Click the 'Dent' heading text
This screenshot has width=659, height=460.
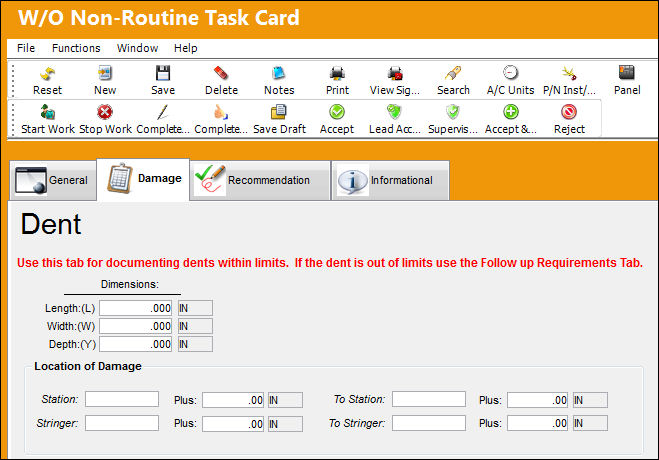point(51,224)
